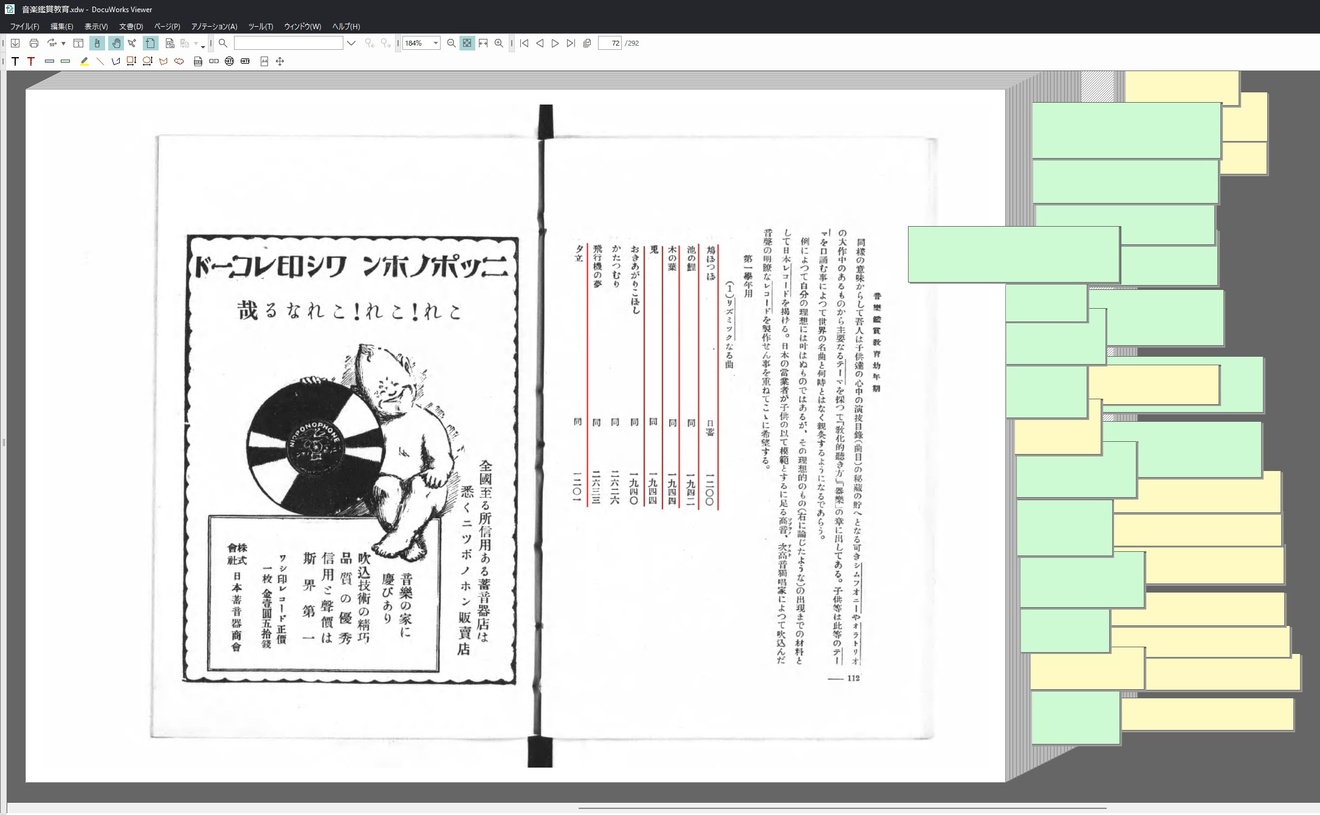The width and height of the screenshot is (1320, 815).
Task: Go to the previous page
Action: click(x=540, y=43)
